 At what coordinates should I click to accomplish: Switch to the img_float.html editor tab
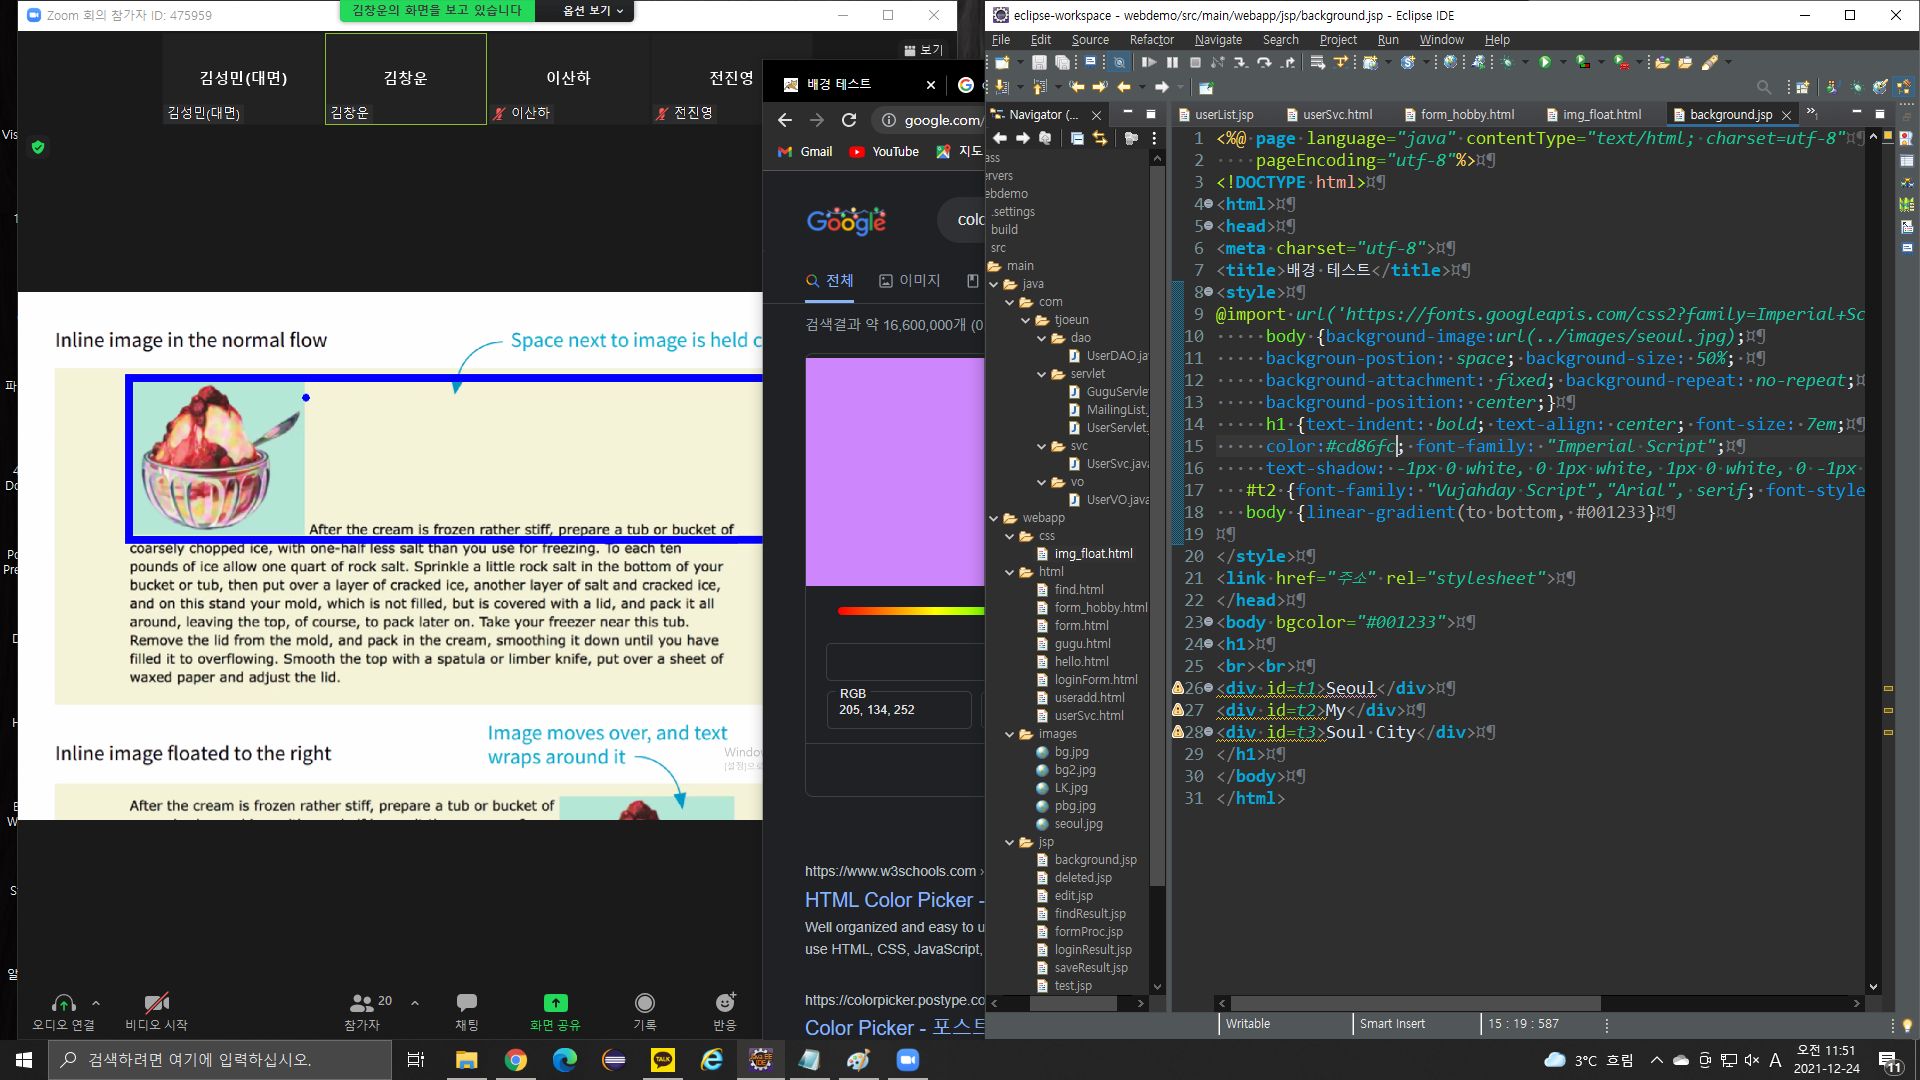1601,115
